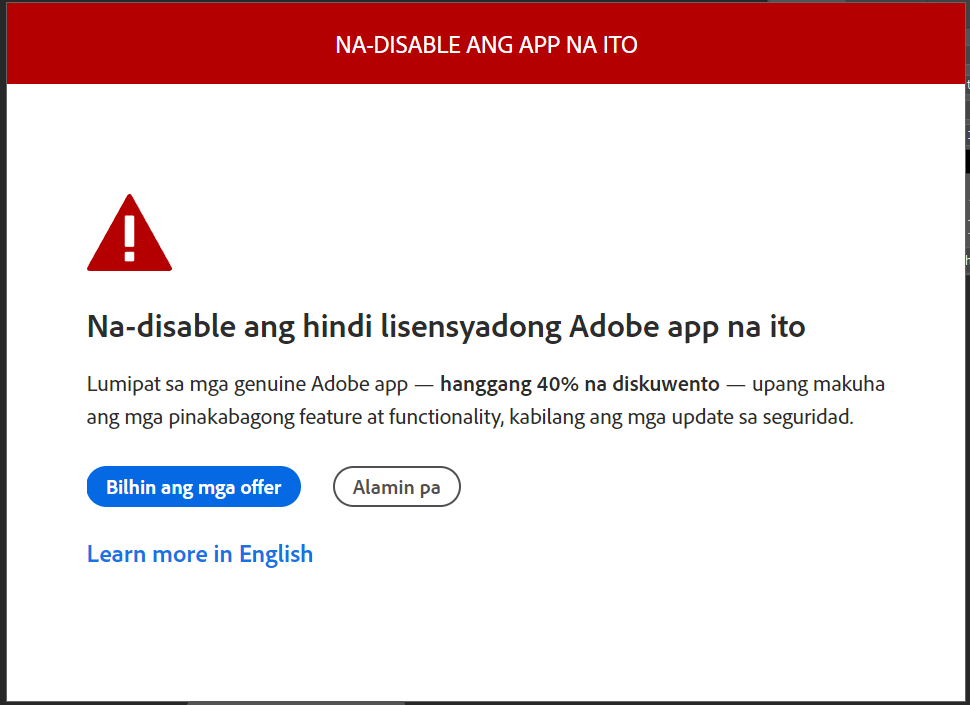Viewport: 970px width, 705px height.
Task: Click the sentence starting "Lumipat sa mga genuine Adobe app"
Action: tap(486, 400)
